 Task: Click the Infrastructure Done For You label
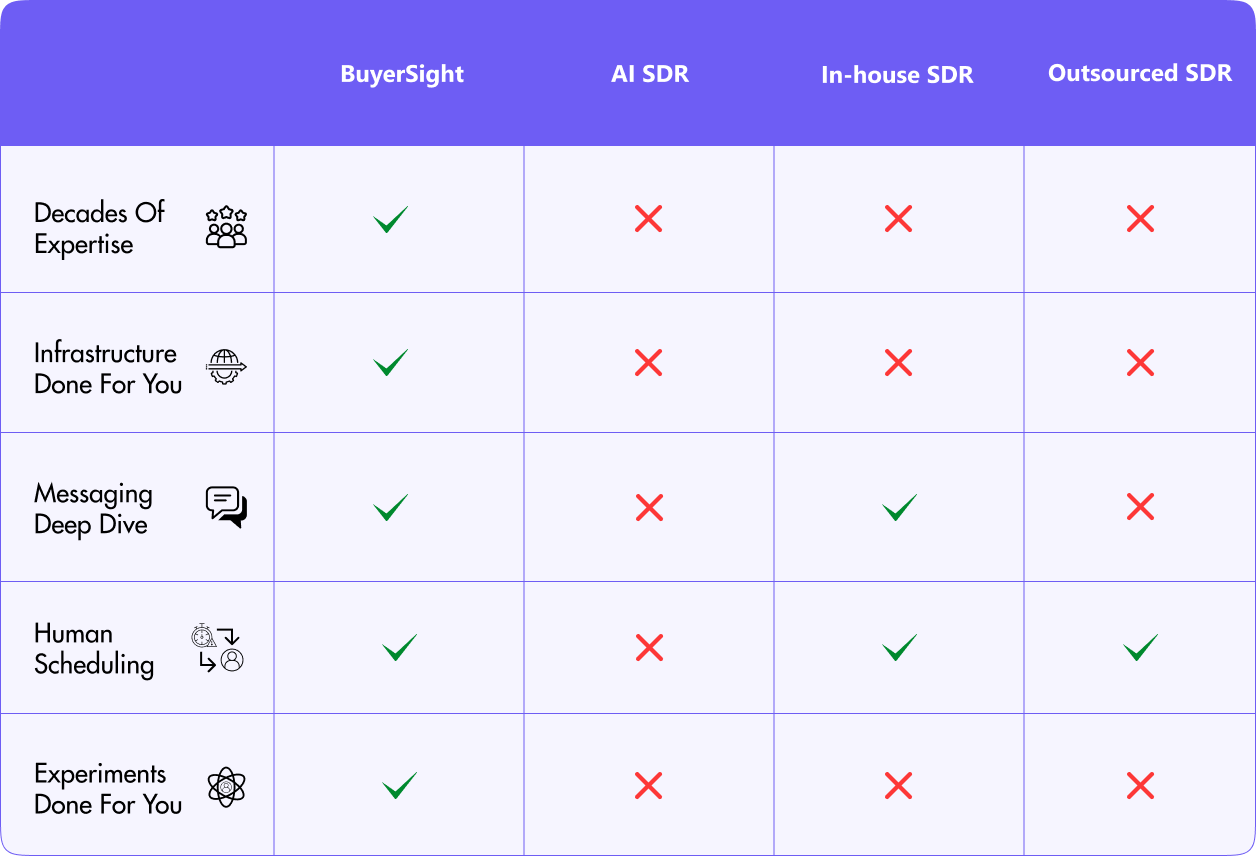point(108,368)
